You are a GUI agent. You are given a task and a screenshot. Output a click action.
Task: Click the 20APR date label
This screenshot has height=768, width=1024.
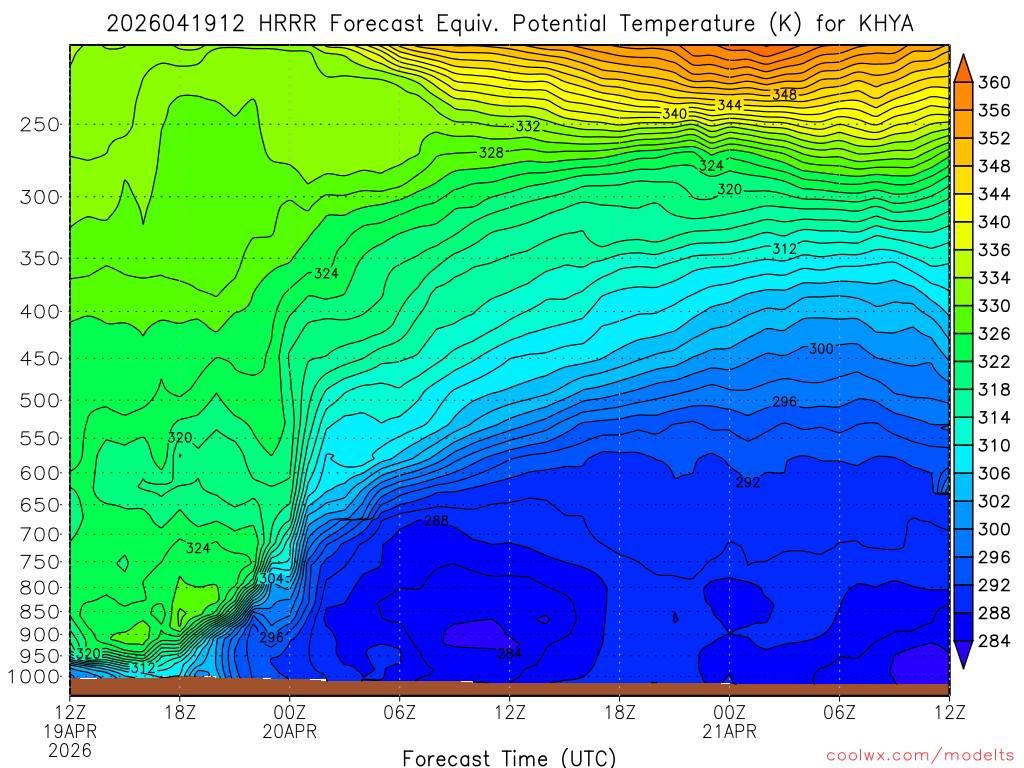289,731
